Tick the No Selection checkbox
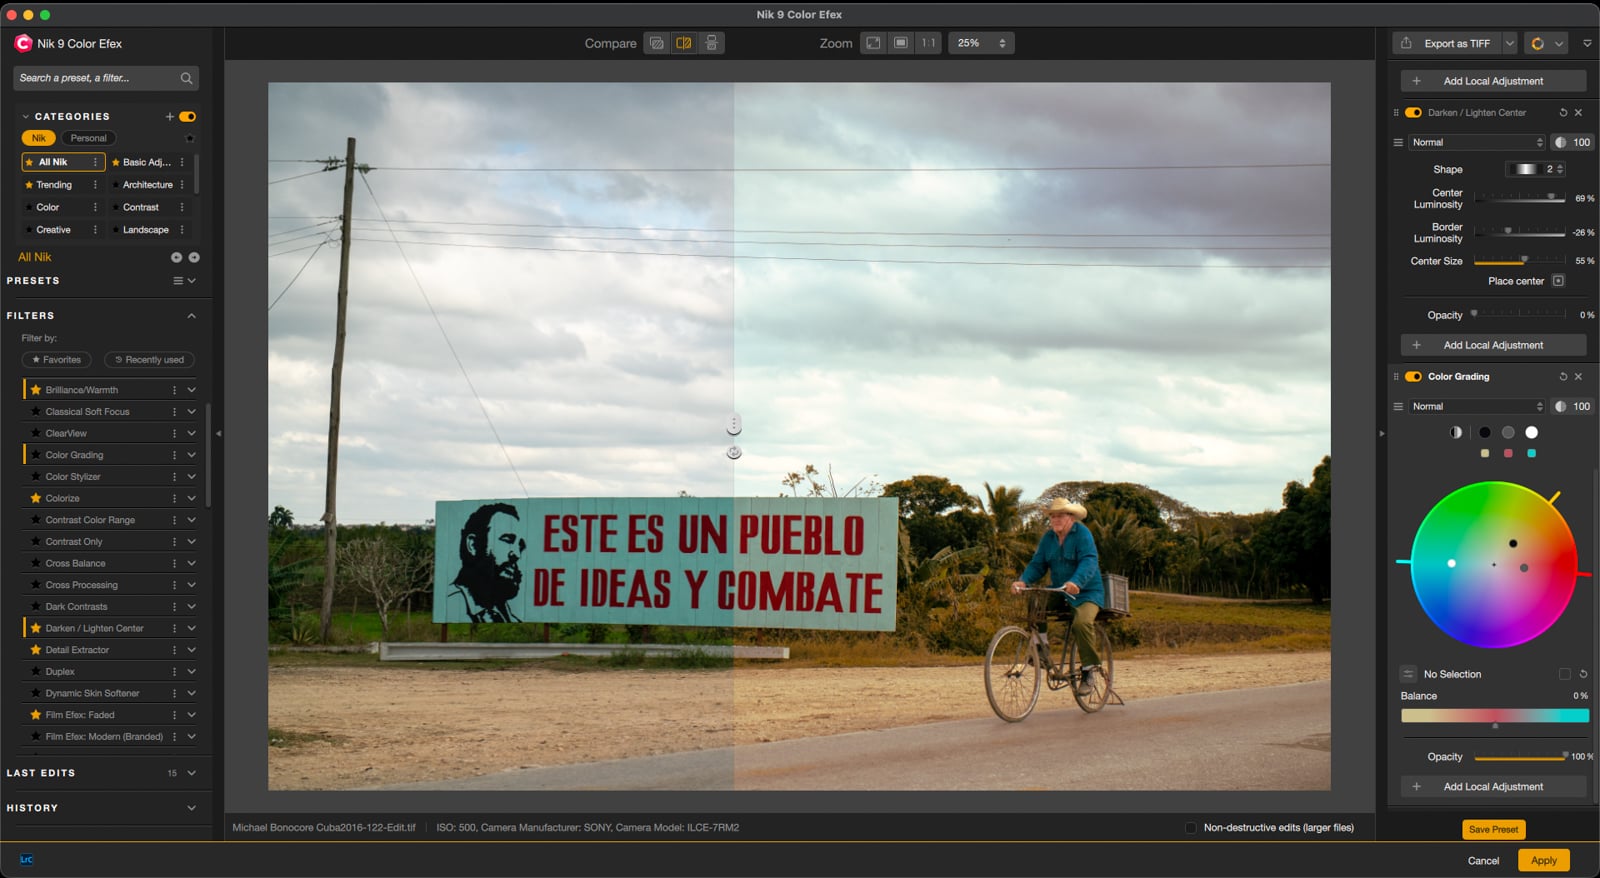 pyautogui.click(x=1565, y=674)
